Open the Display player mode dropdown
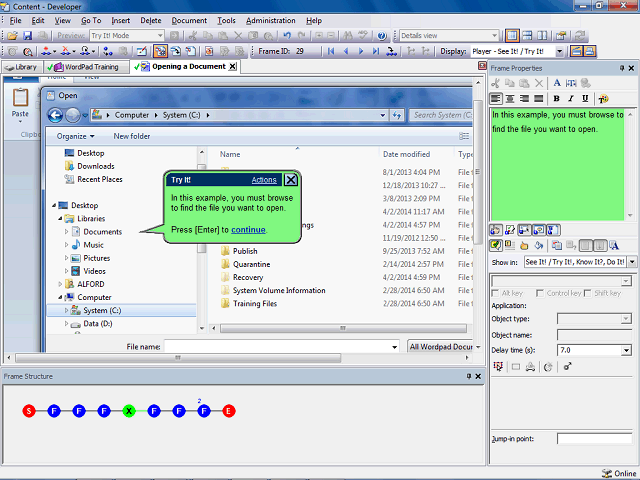The width and height of the screenshot is (640, 480). 560,51
